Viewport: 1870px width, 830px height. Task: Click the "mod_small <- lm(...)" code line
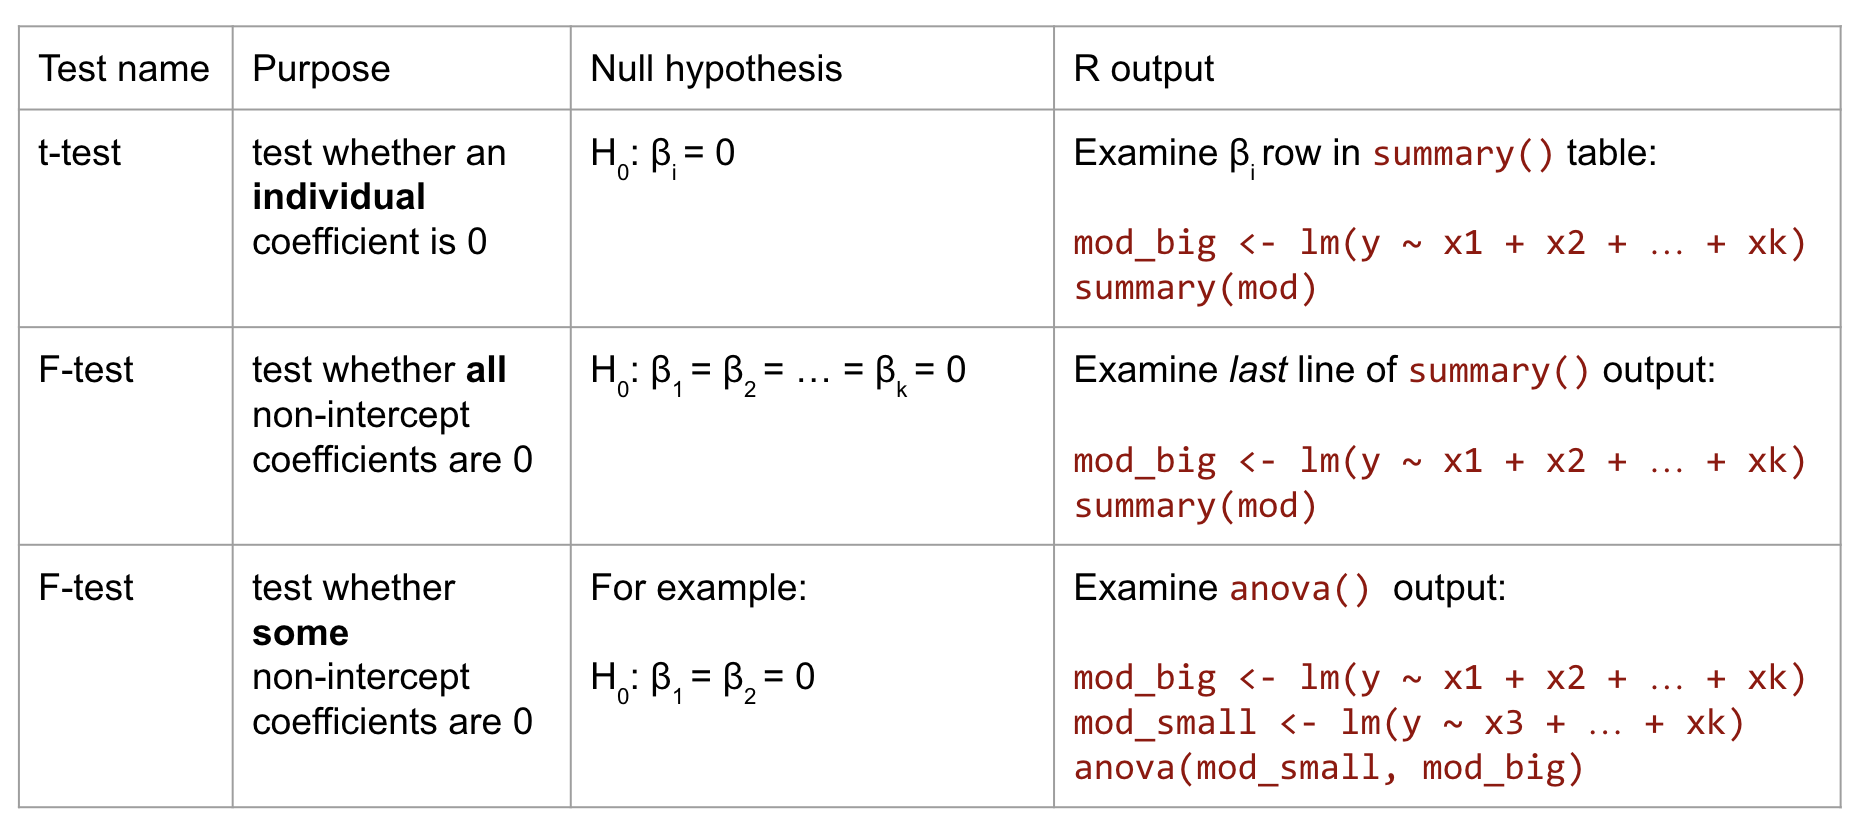pos(1408,723)
